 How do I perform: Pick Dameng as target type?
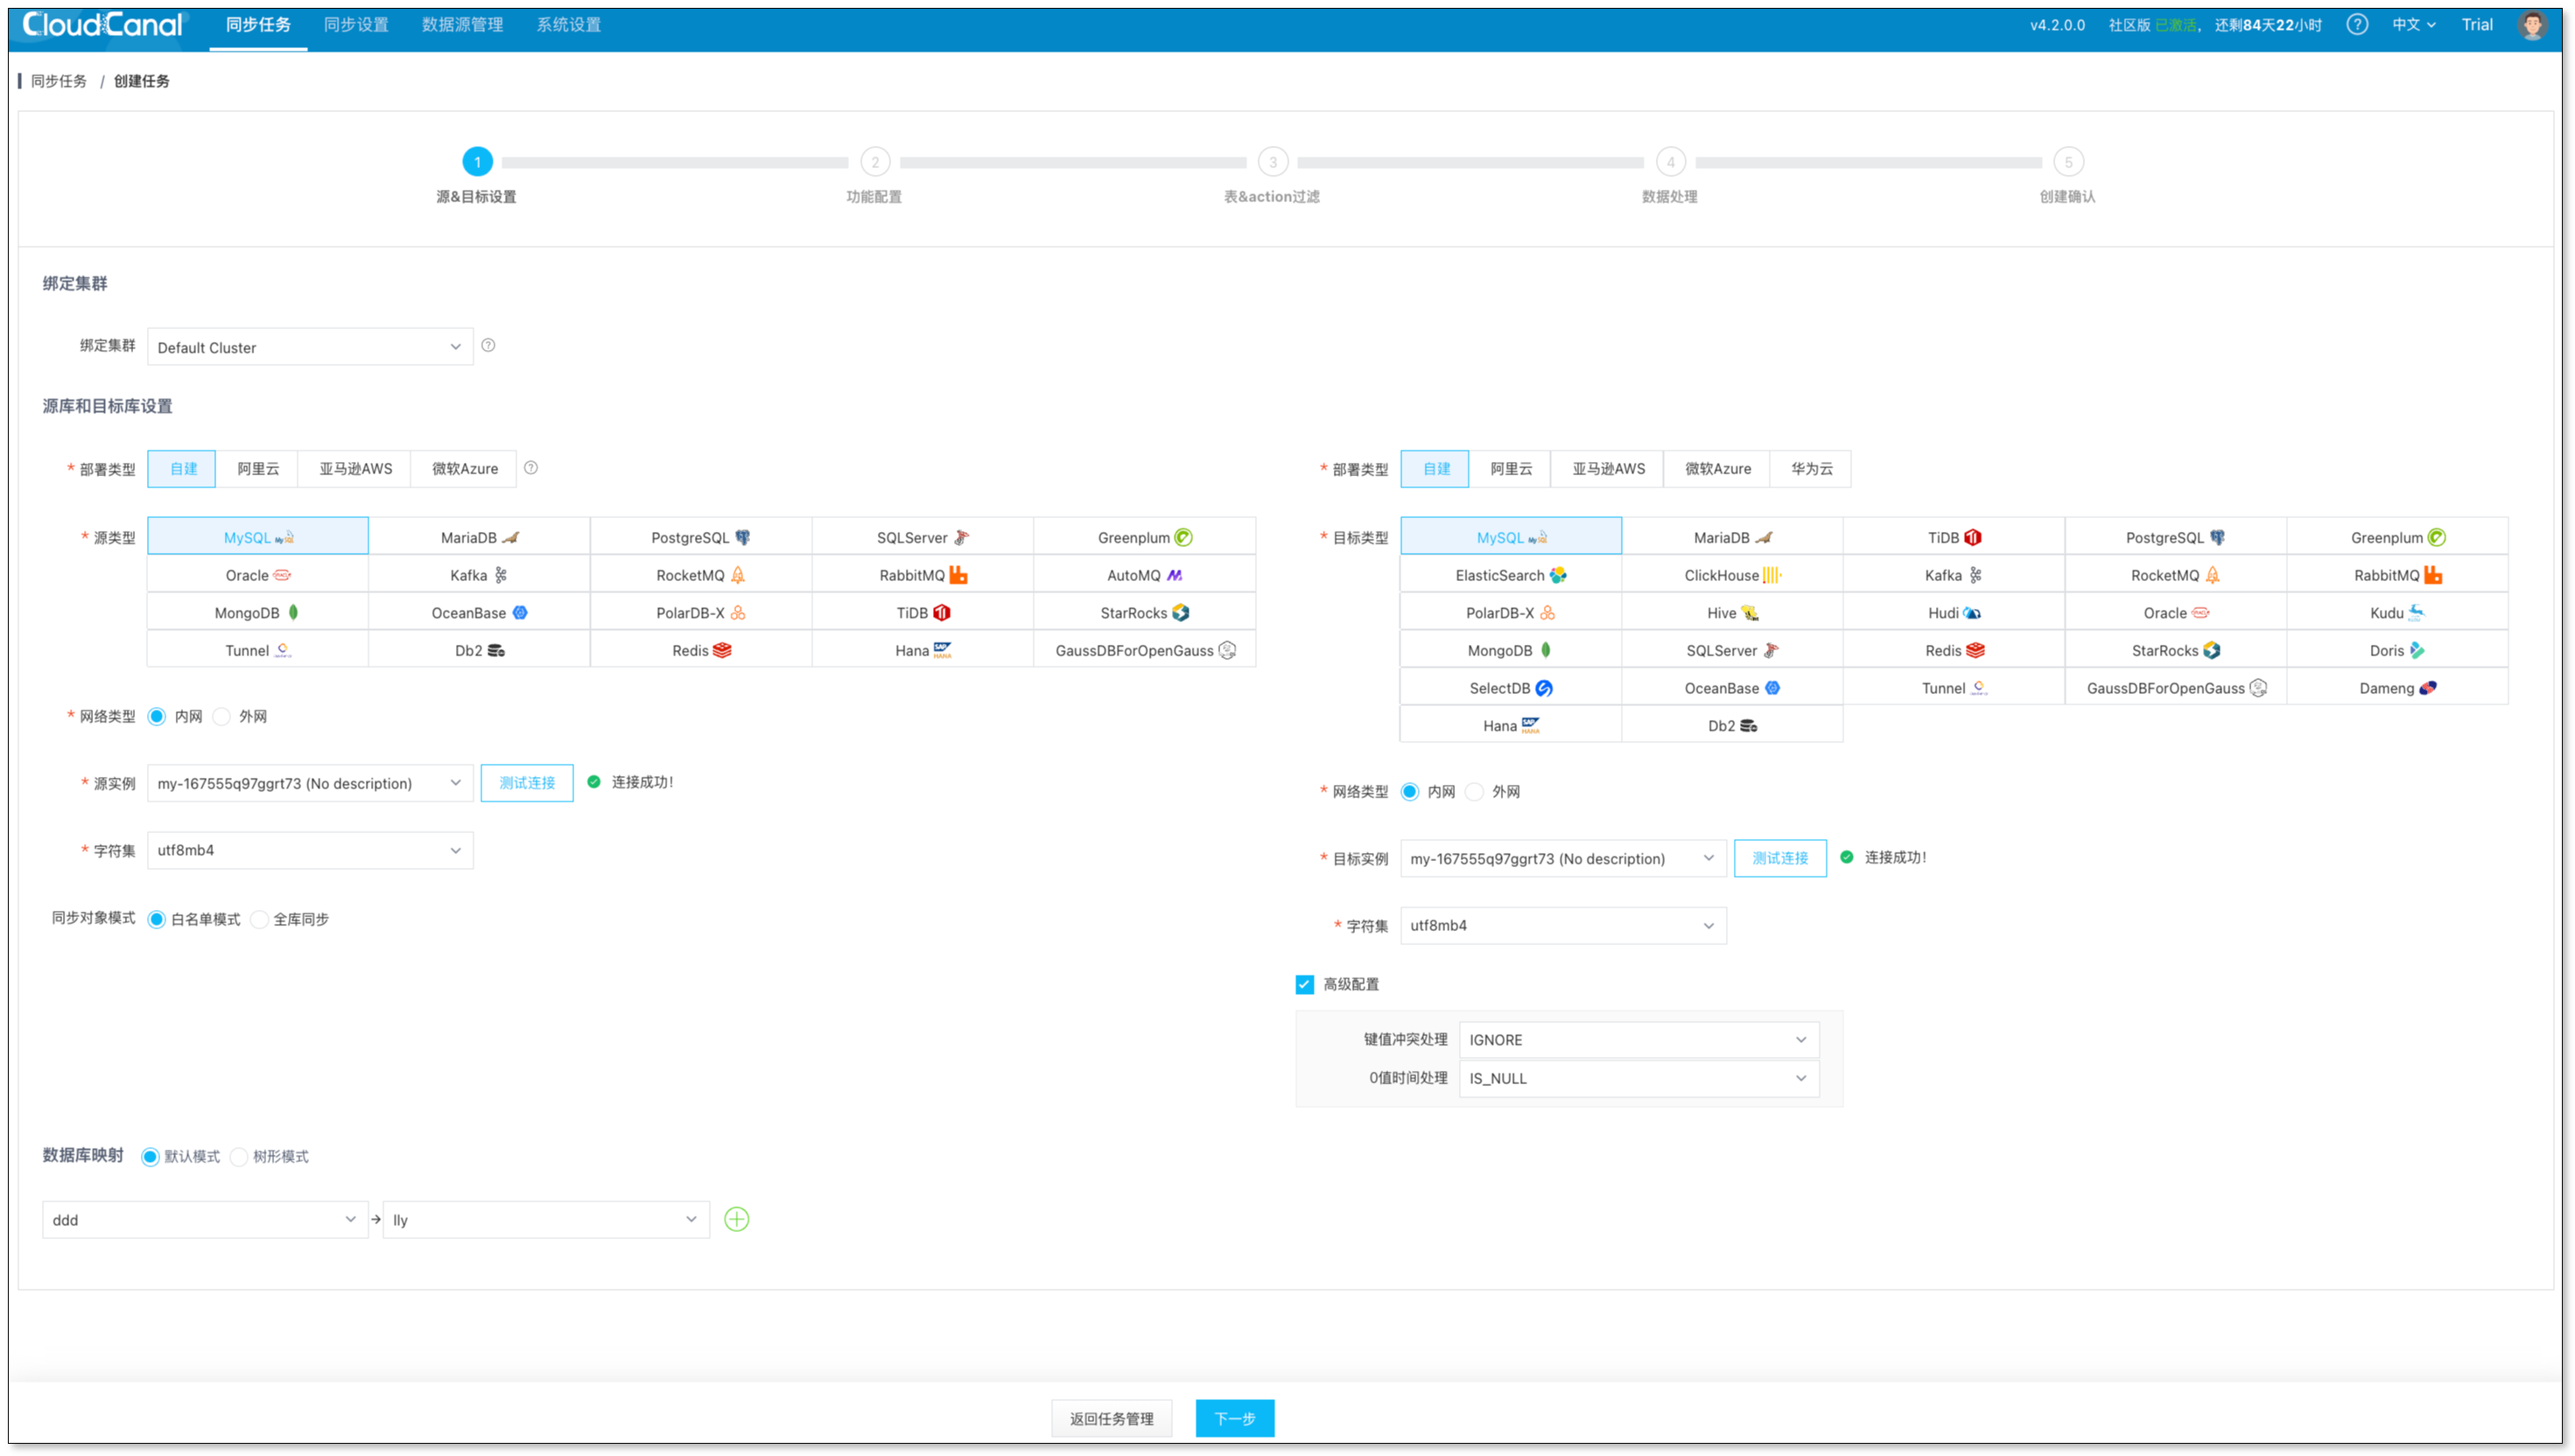2397,688
